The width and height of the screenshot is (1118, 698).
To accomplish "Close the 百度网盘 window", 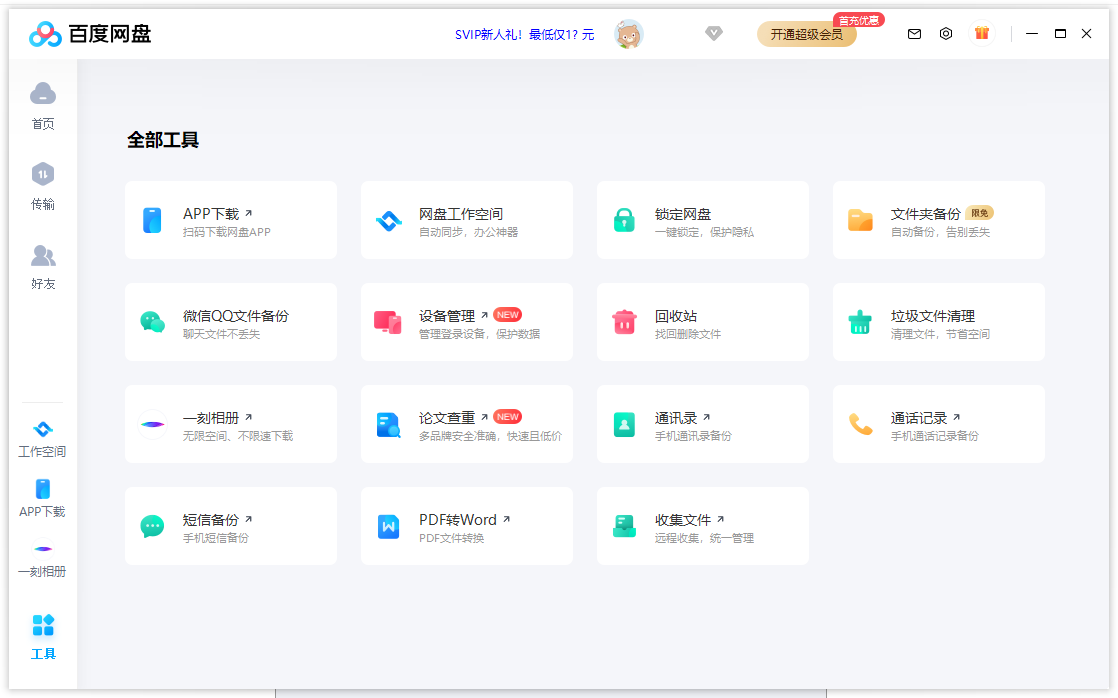I will (x=1087, y=34).
